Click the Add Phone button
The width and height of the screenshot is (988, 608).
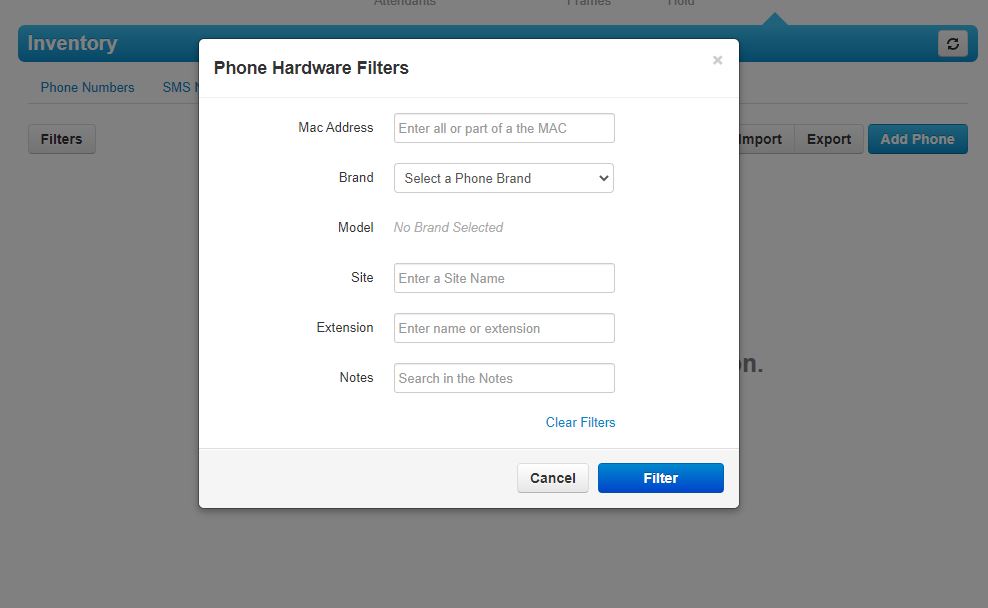917,139
